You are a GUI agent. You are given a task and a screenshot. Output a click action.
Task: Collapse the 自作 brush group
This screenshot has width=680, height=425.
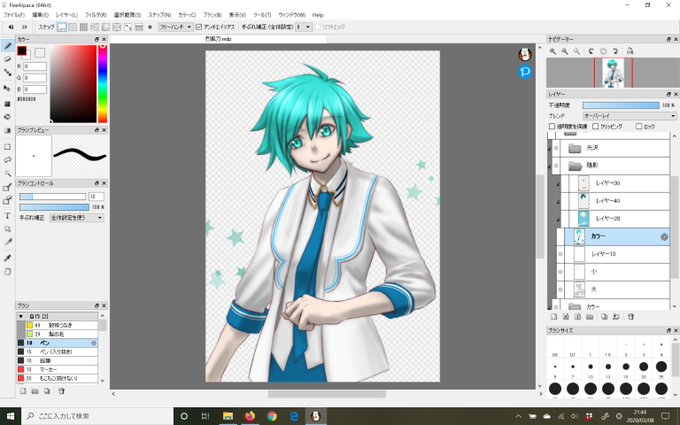click(x=20, y=317)
